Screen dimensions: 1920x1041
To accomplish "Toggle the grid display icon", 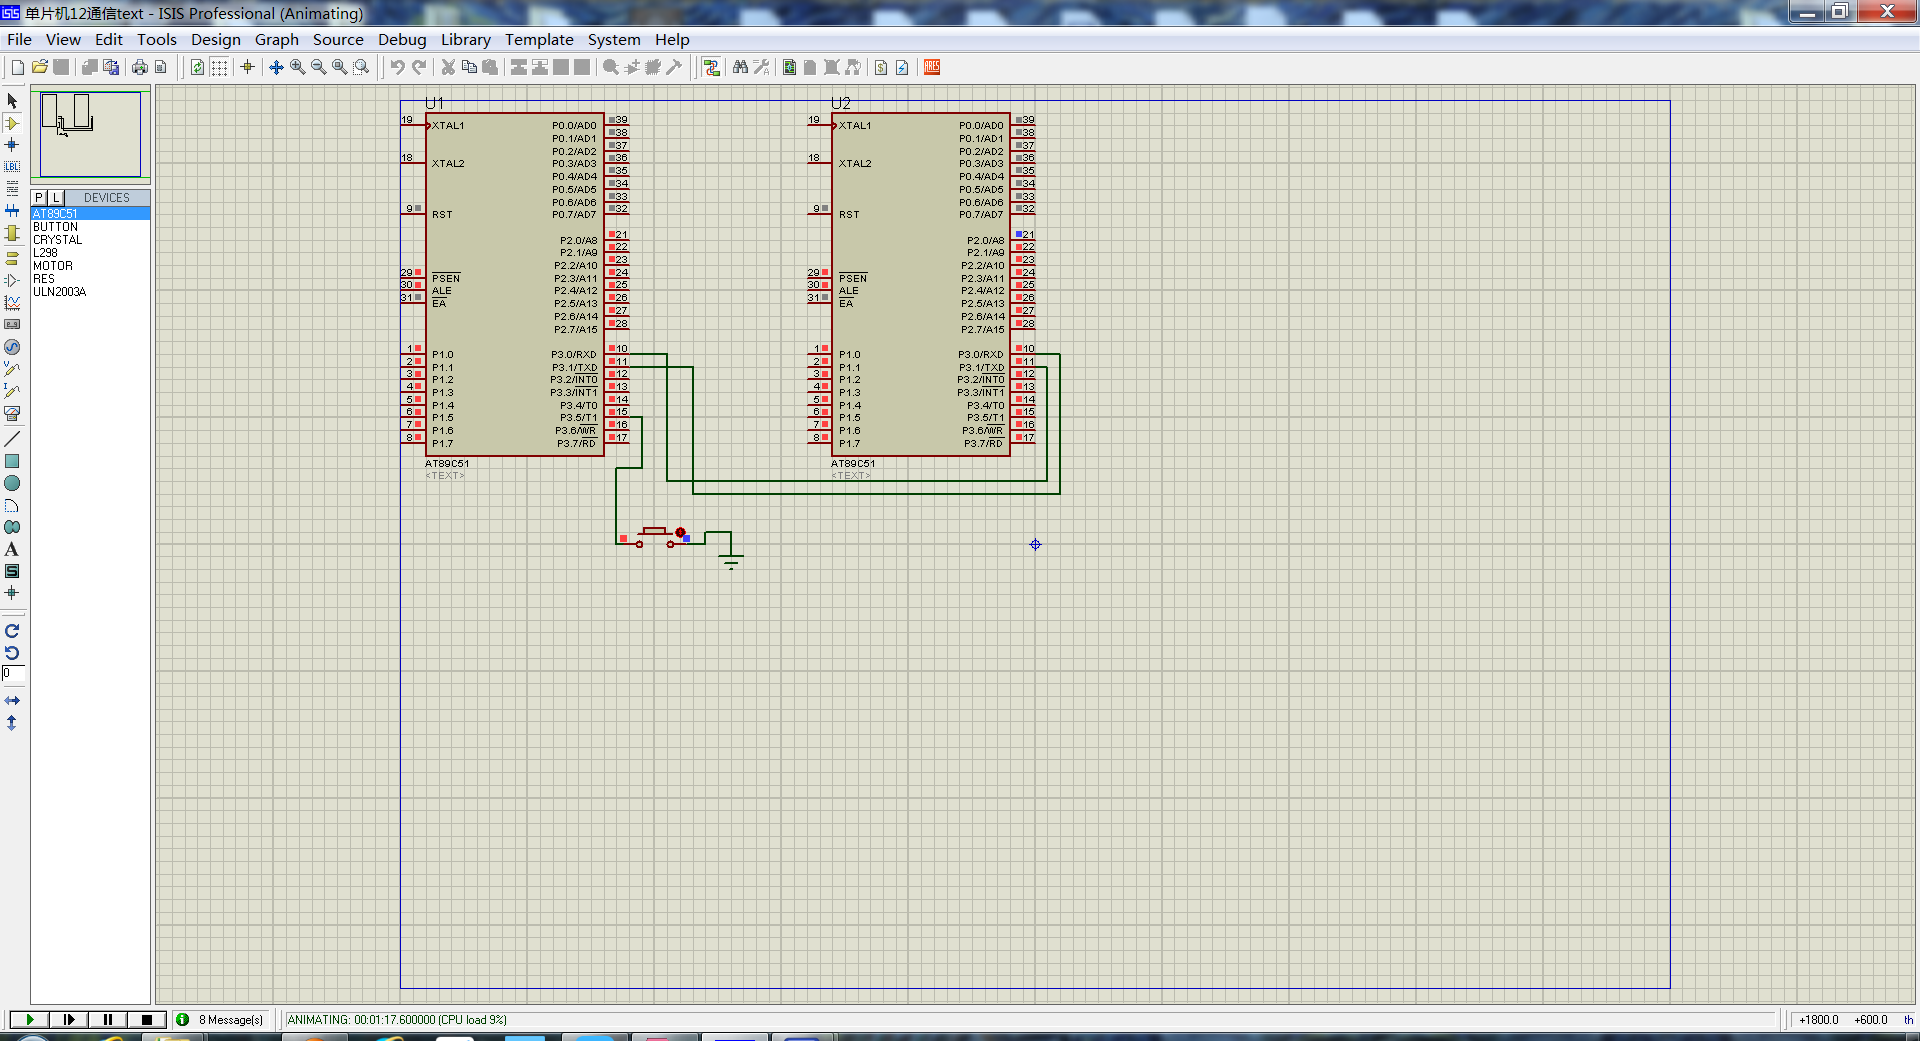I will [x=219, y=67].
